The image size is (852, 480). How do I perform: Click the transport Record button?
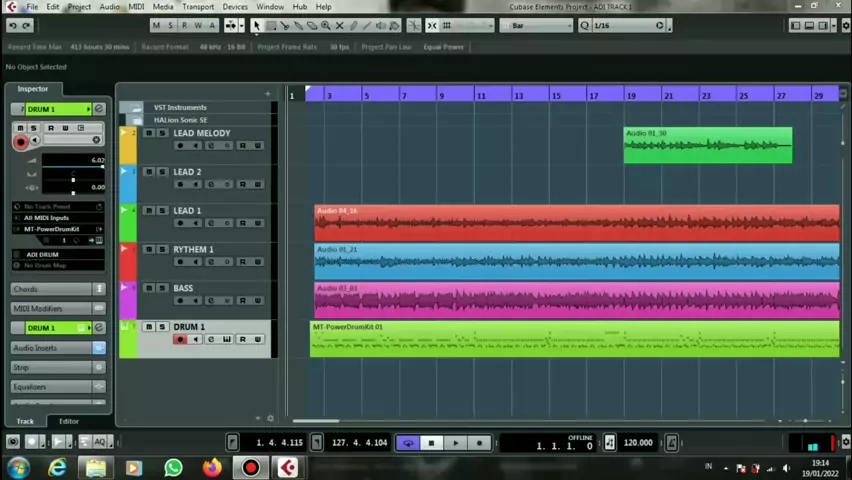[x=478, y=443]
